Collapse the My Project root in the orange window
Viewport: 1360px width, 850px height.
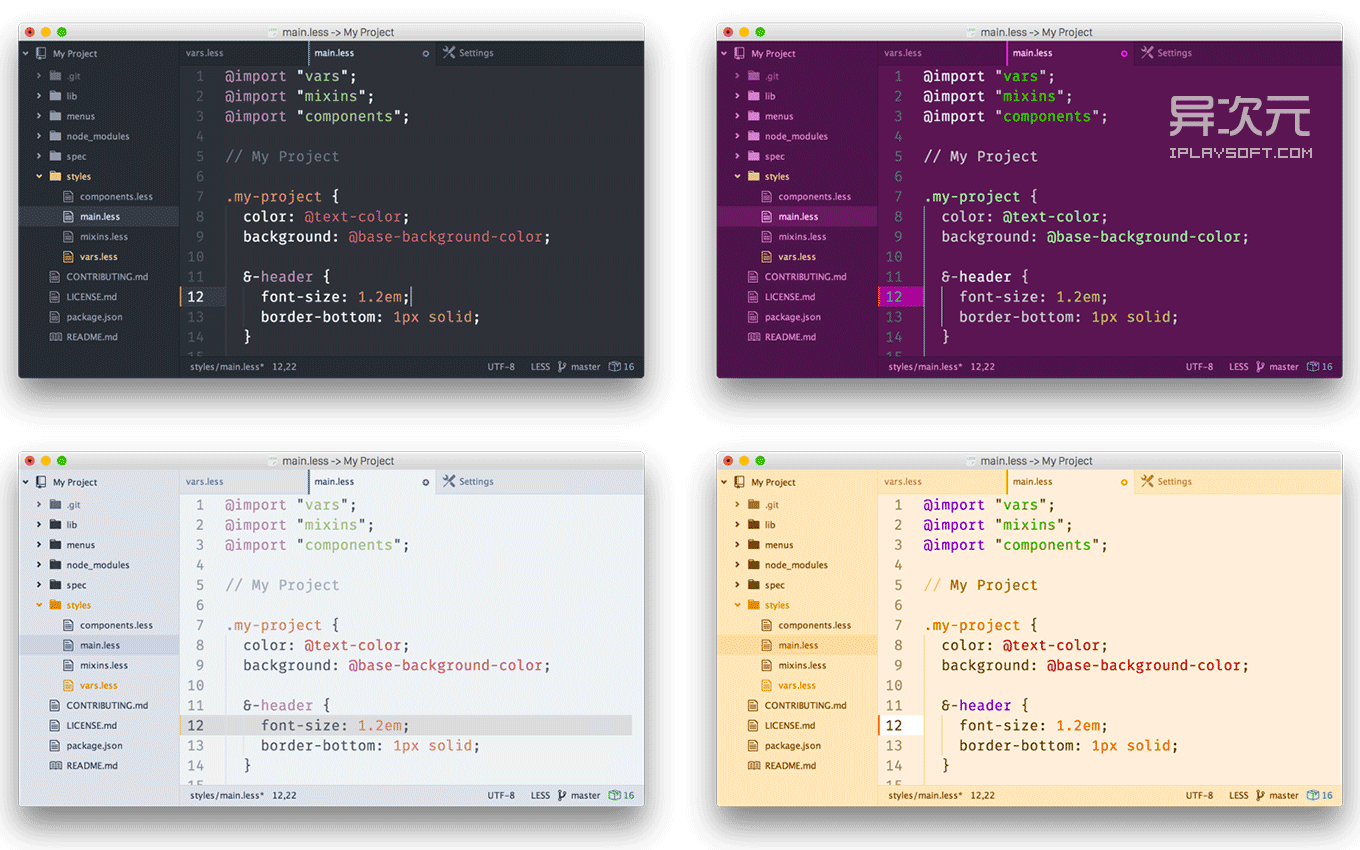tap(725, 482)
